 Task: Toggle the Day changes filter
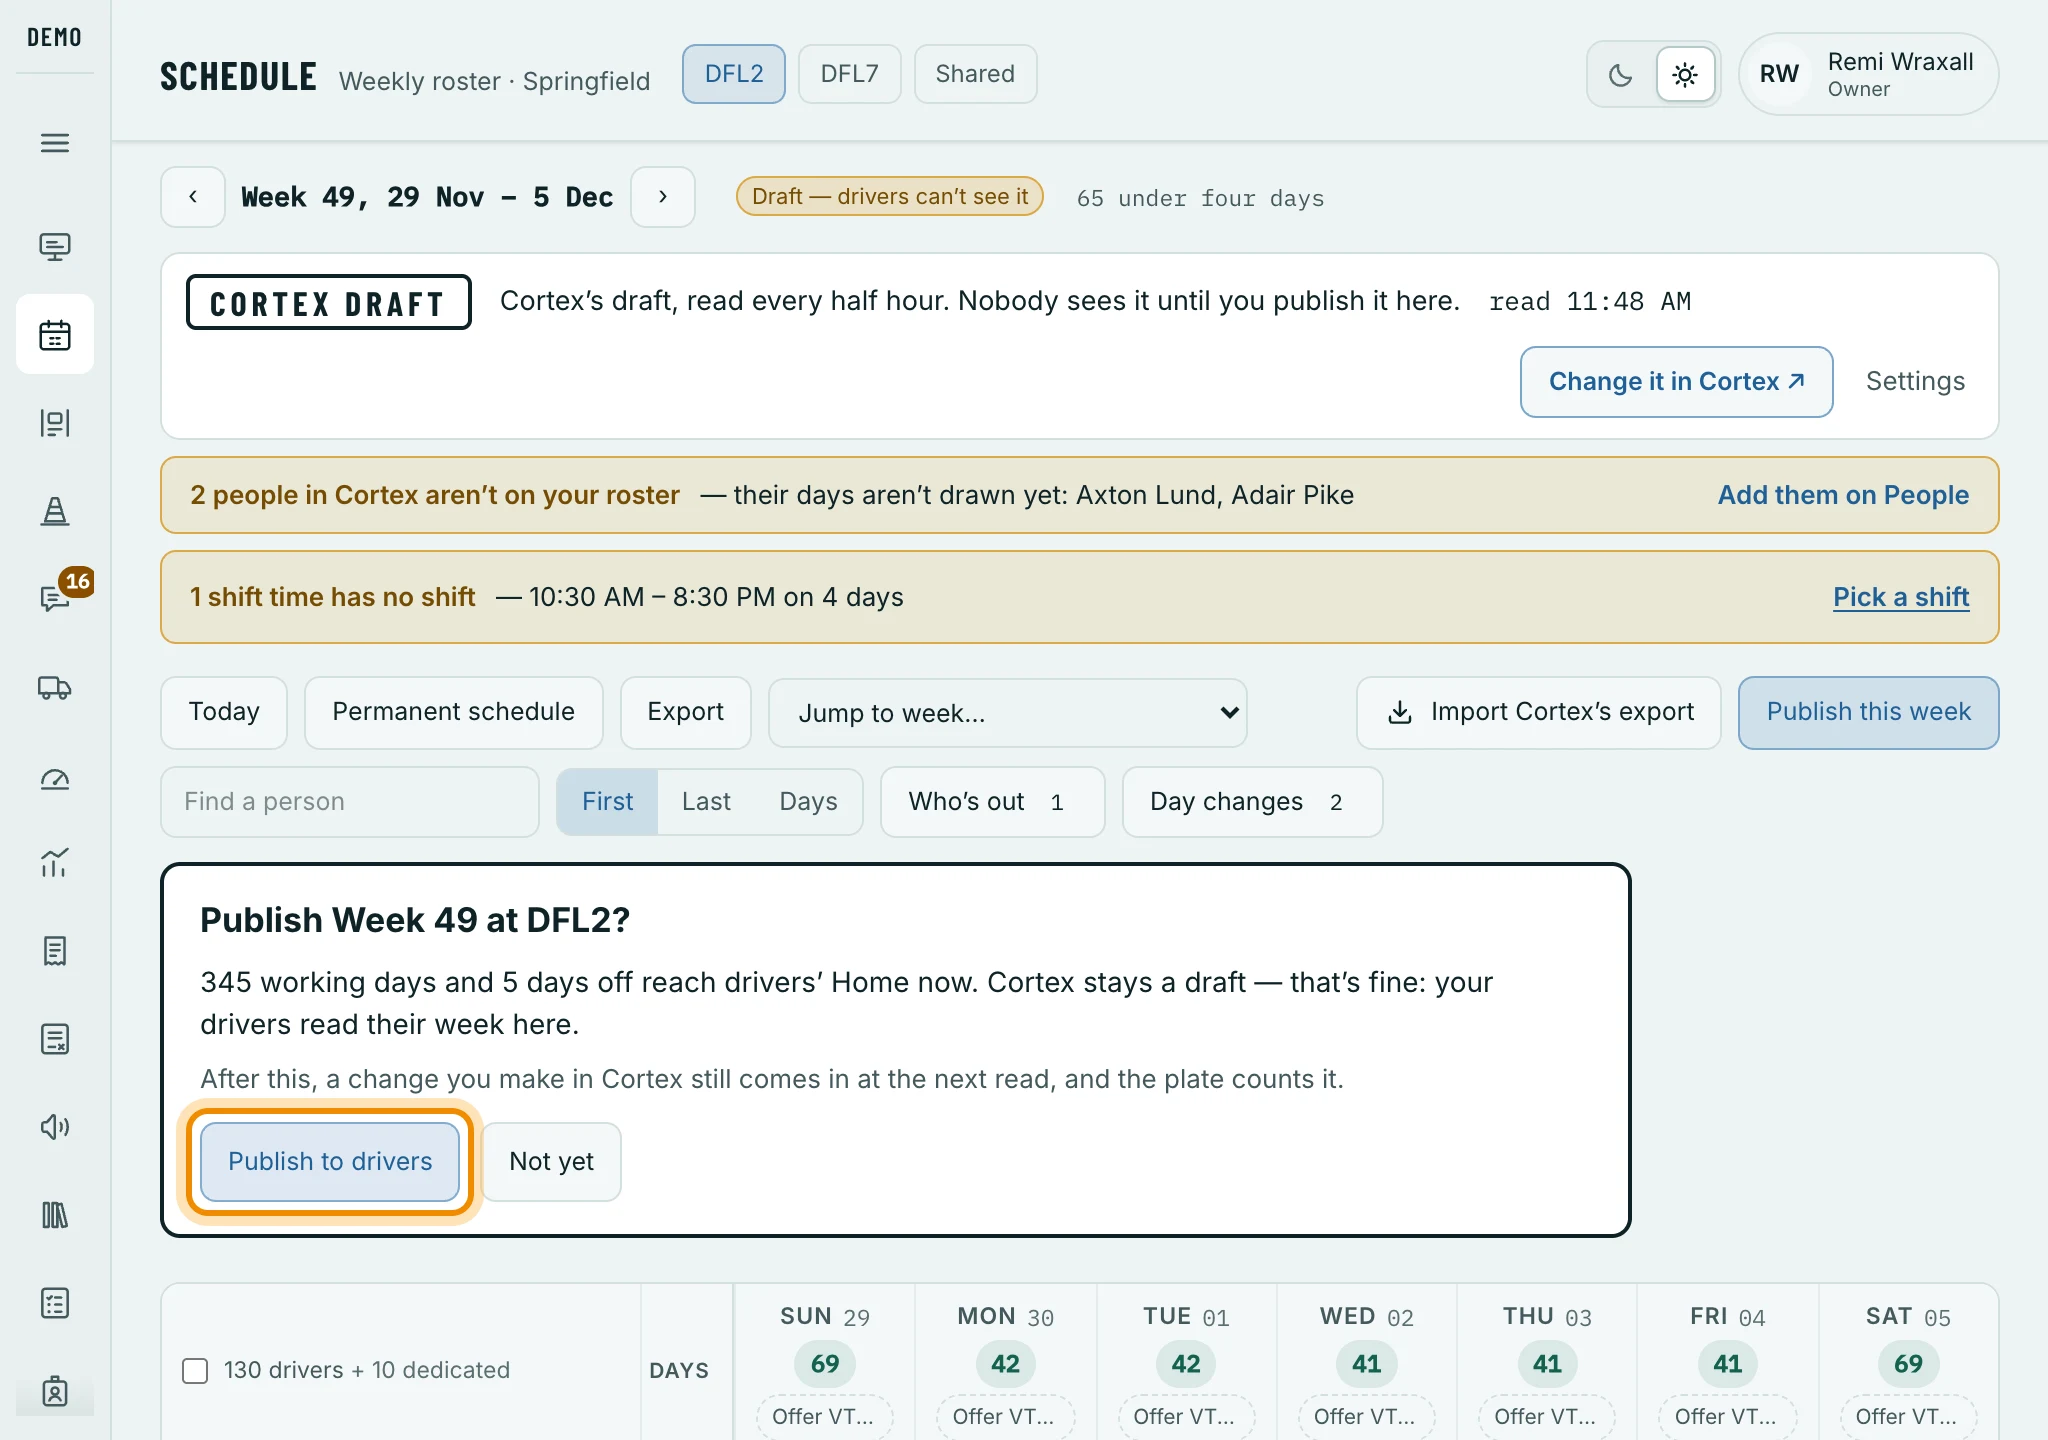pos(1253,802)
